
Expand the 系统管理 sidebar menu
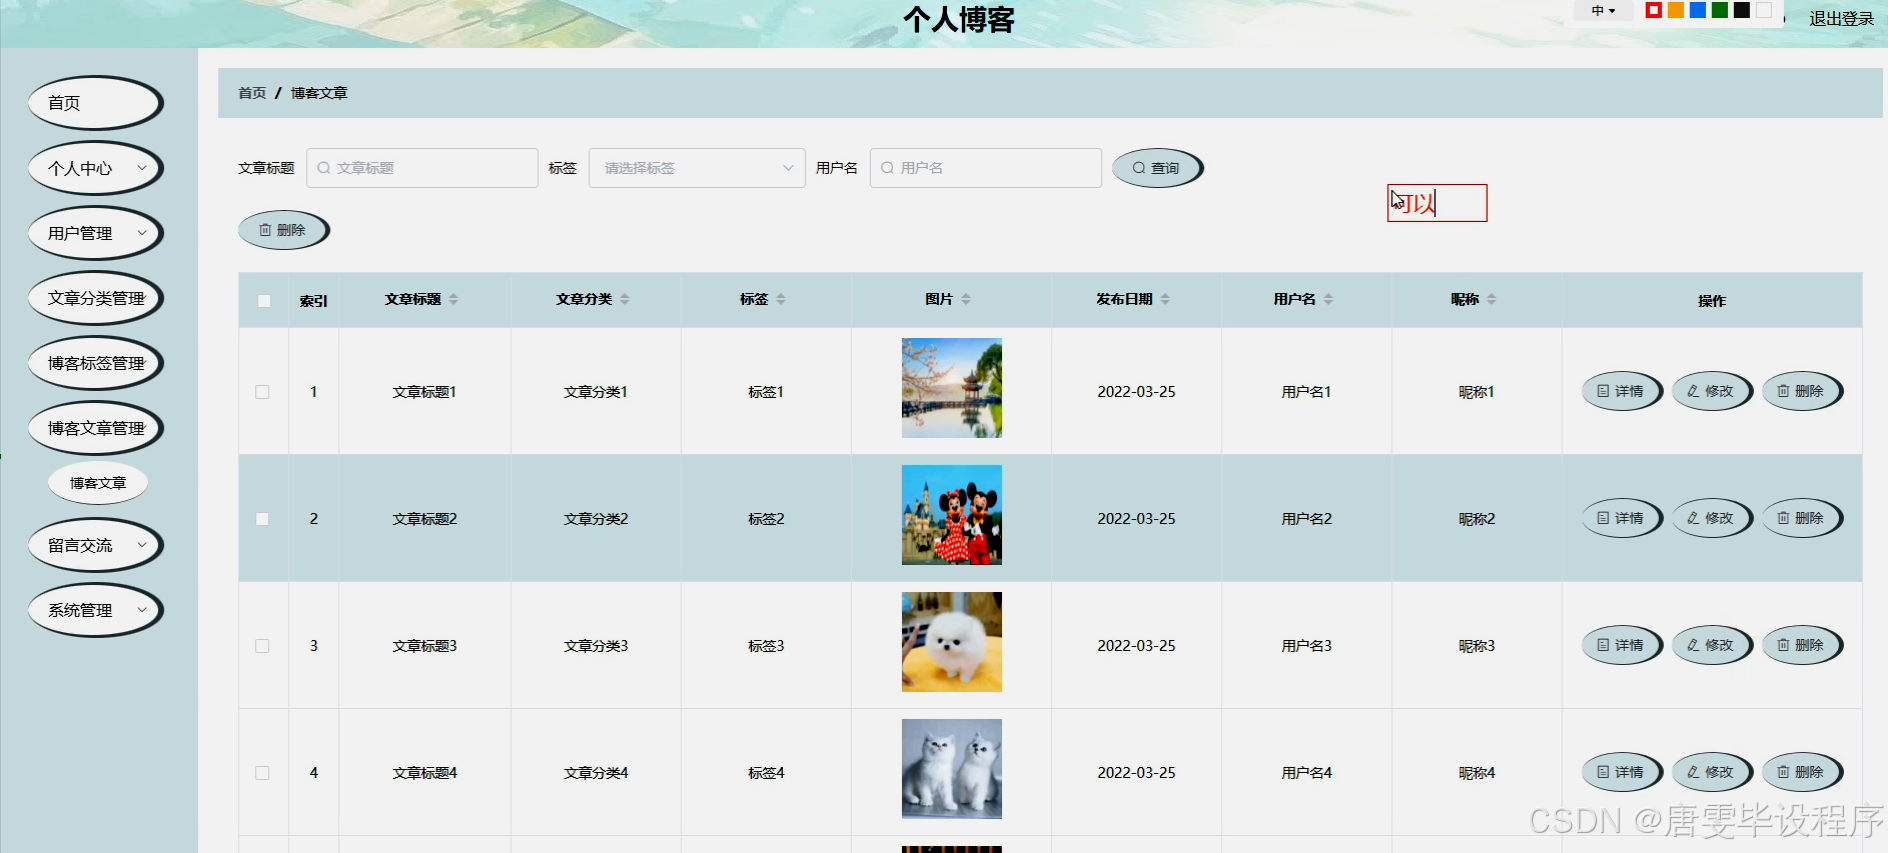95,610
